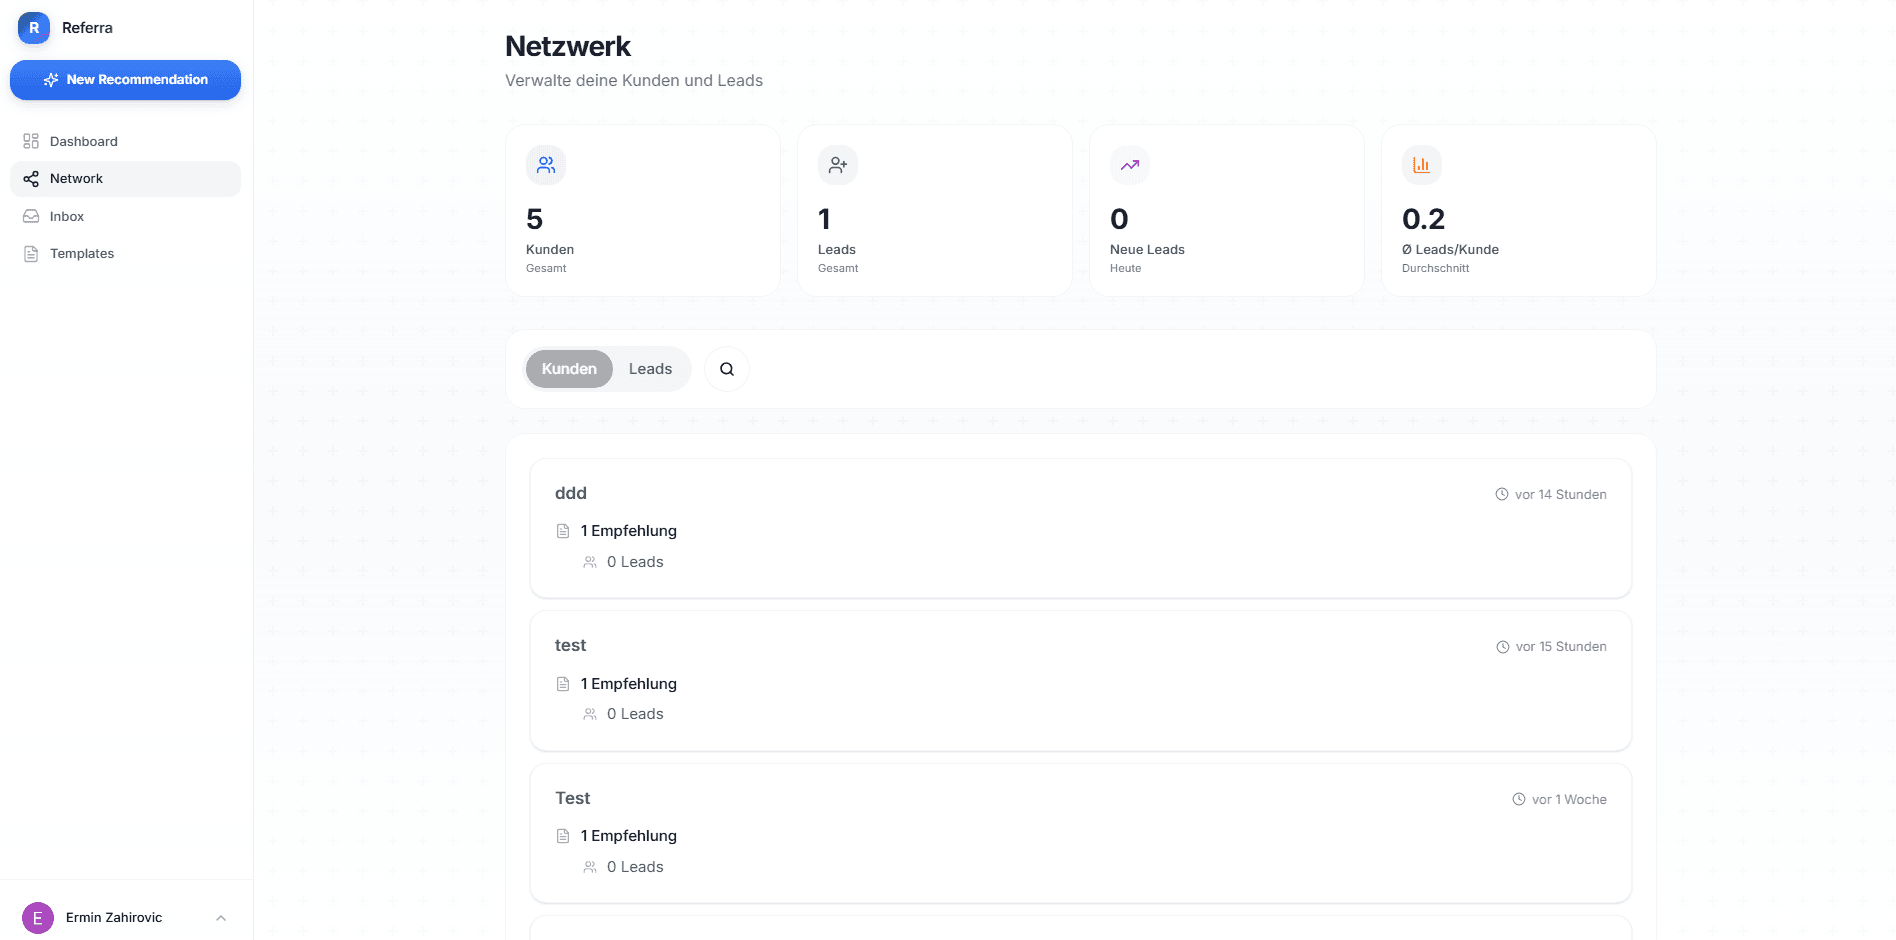Click the 0 Neue Leads Heute card
1896x940 pixels.
(x=1227, y=210)
